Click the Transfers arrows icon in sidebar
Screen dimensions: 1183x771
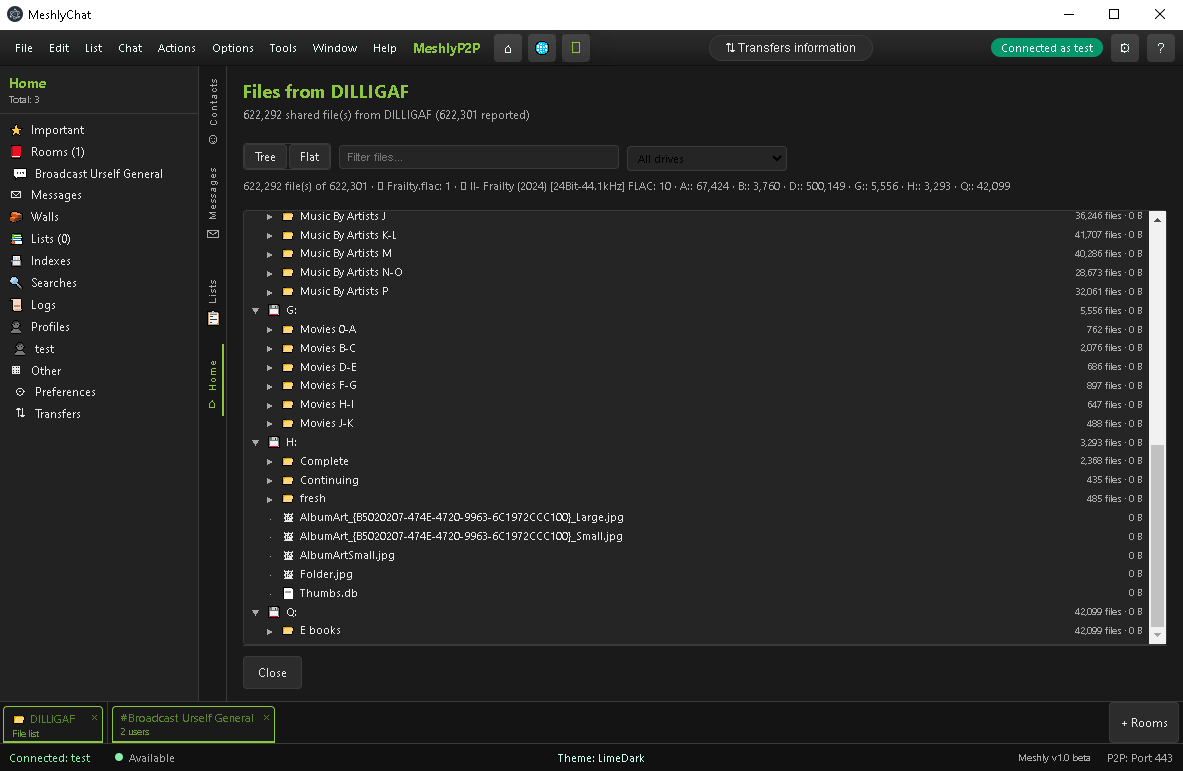point(20,413)
